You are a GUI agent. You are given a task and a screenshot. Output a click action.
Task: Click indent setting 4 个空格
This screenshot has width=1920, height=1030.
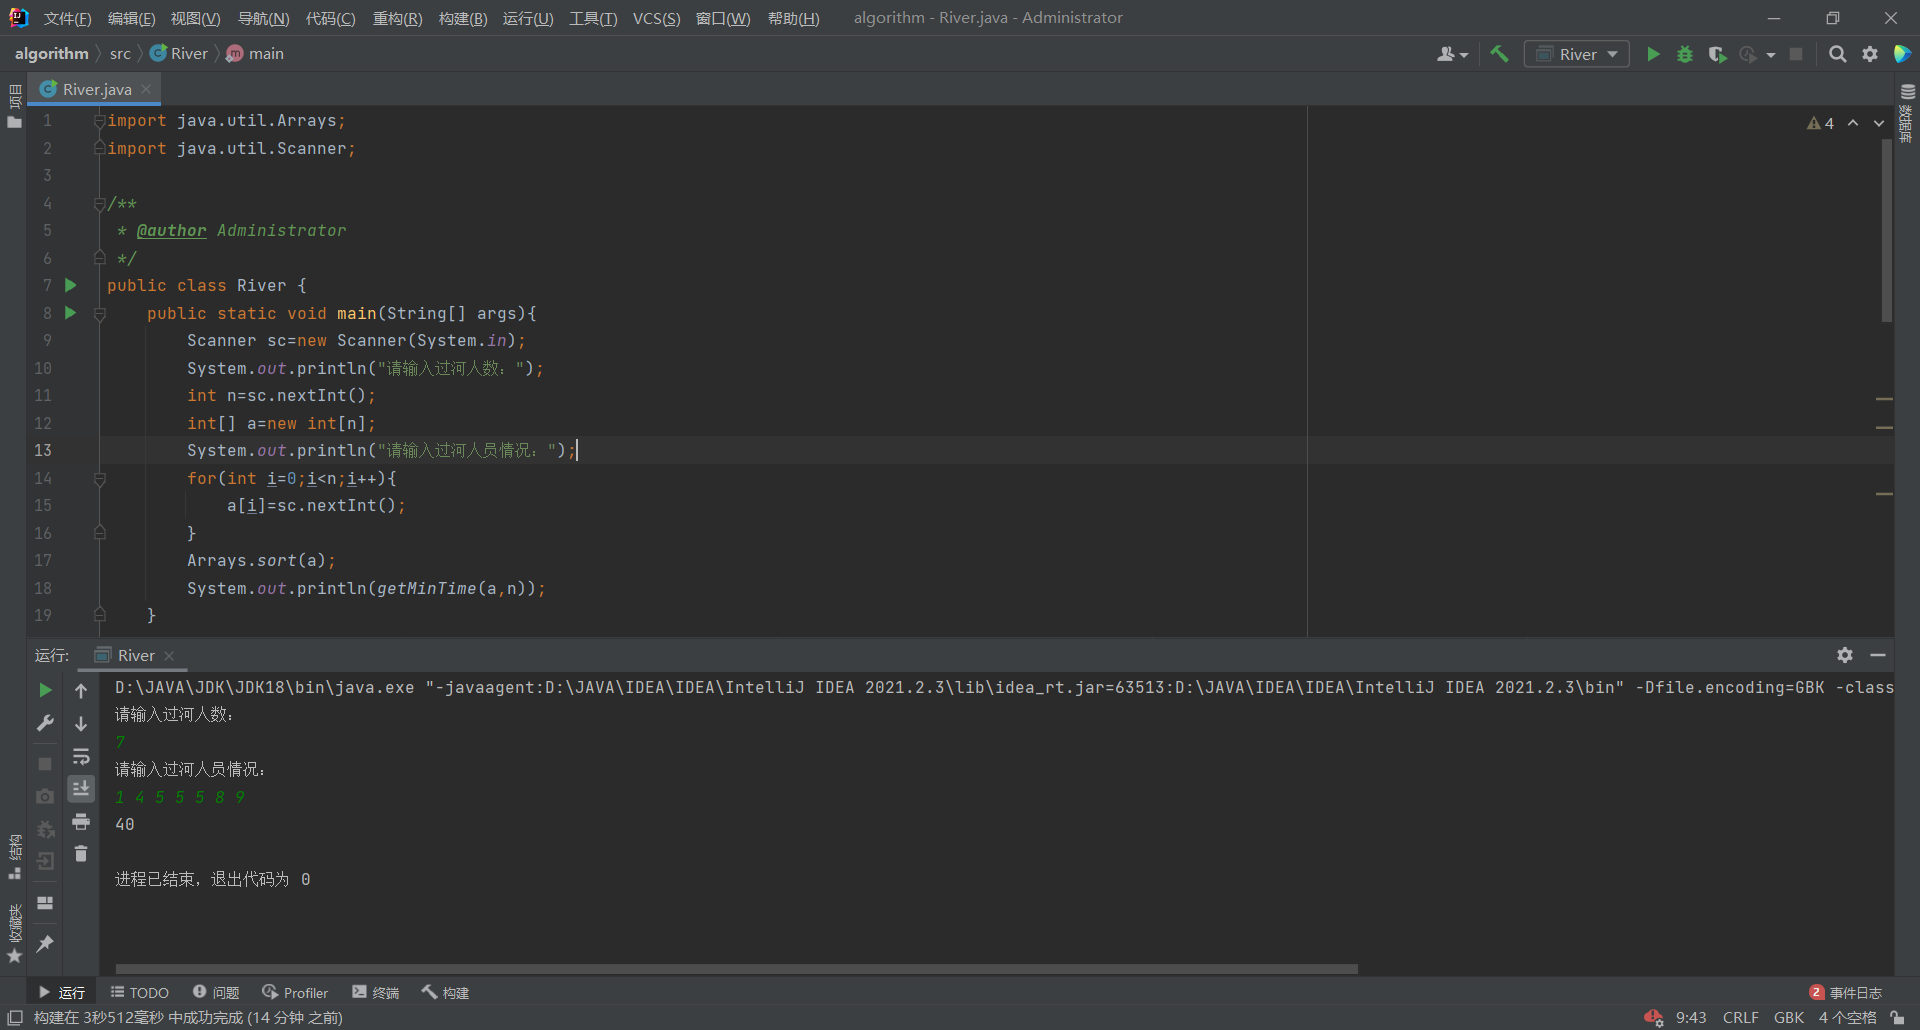(x=1847, y=1018)
